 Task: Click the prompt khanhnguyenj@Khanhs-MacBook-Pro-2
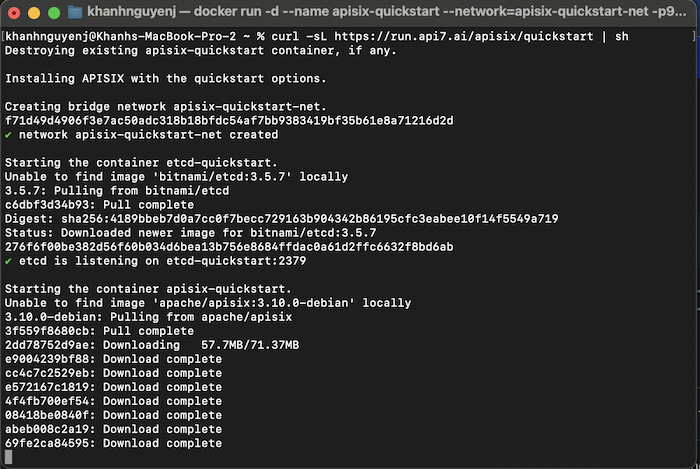click(121, 36)
